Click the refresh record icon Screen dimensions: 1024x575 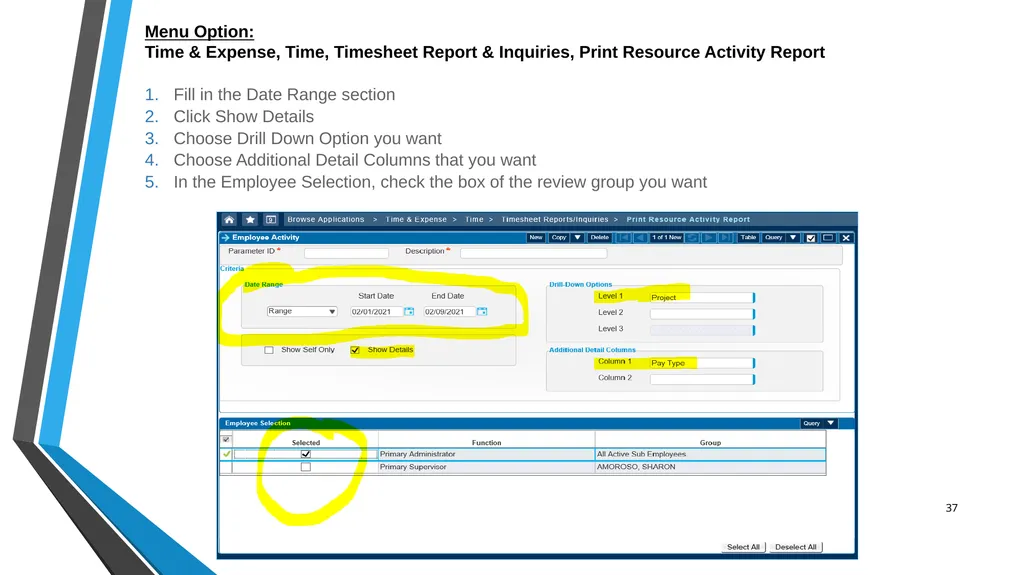pyautogui.click(x=692, y=238)
